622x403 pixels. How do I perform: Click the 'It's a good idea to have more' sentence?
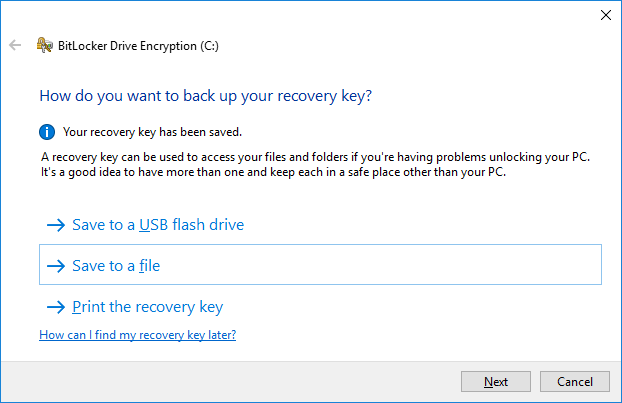pos(273,173)
